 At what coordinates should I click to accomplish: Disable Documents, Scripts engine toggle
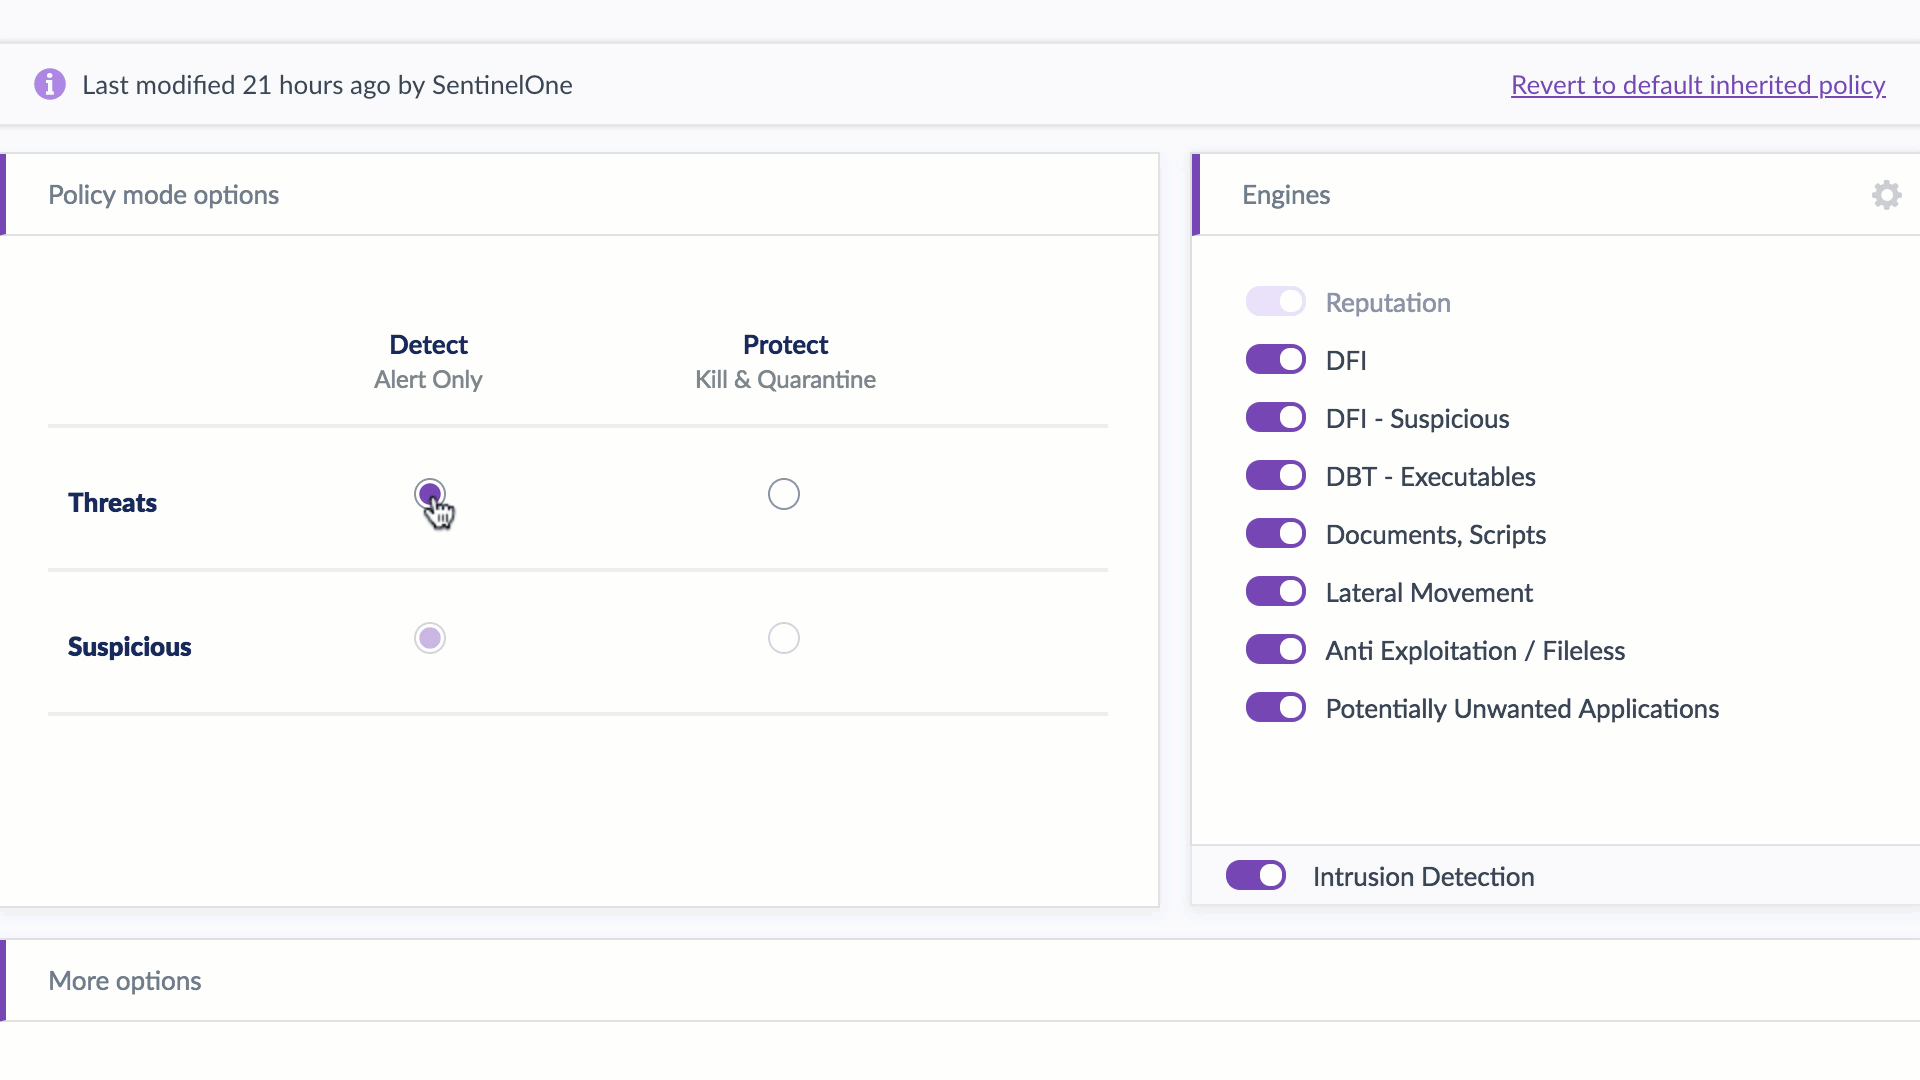click(1275, 534)
